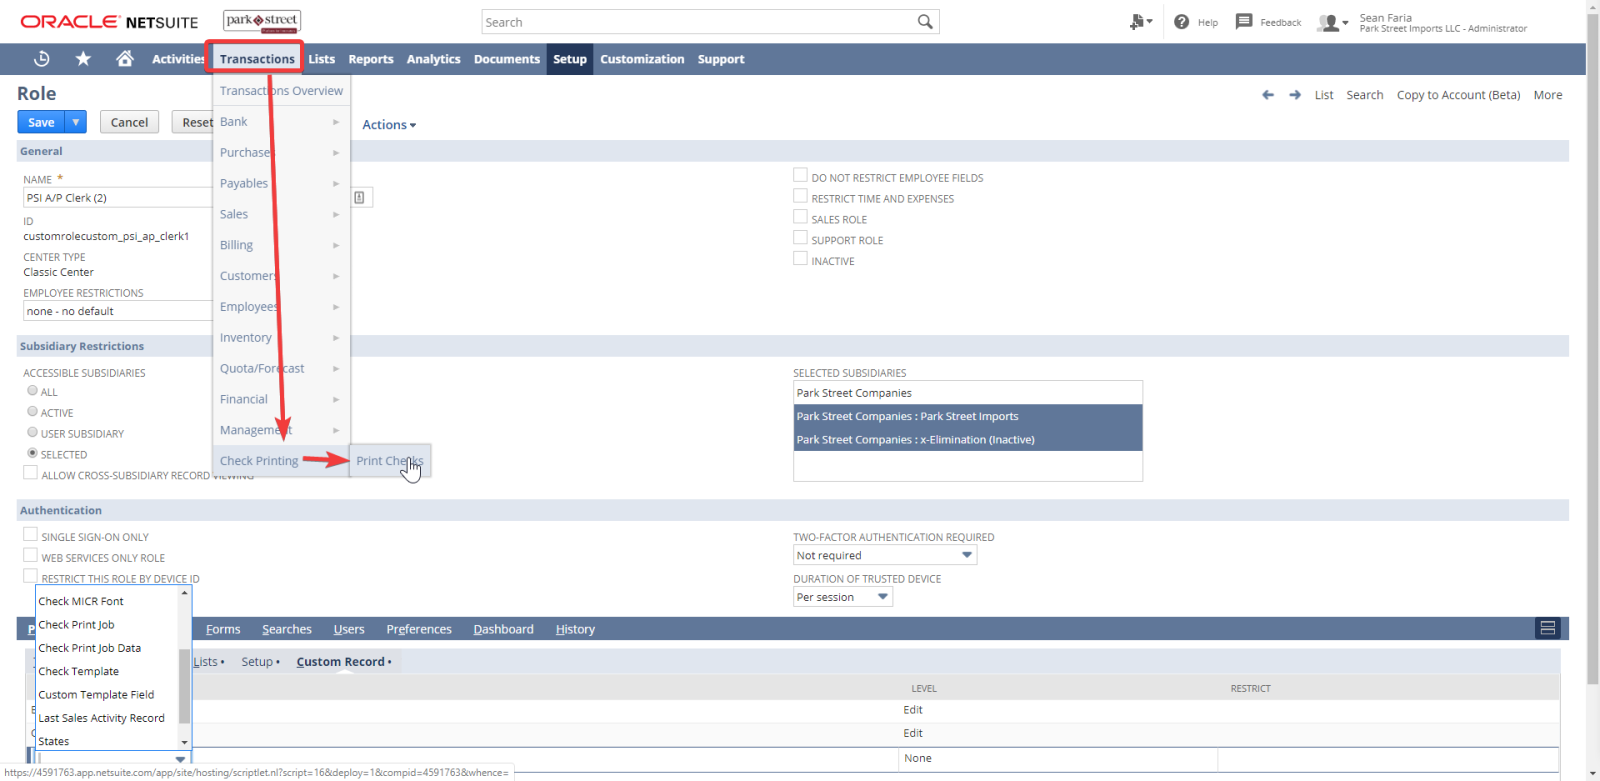Image resolution: width=1600 pixels, height=781 pixels.
Task: Select Print Checks submenu item
Action: coord(390,461)
